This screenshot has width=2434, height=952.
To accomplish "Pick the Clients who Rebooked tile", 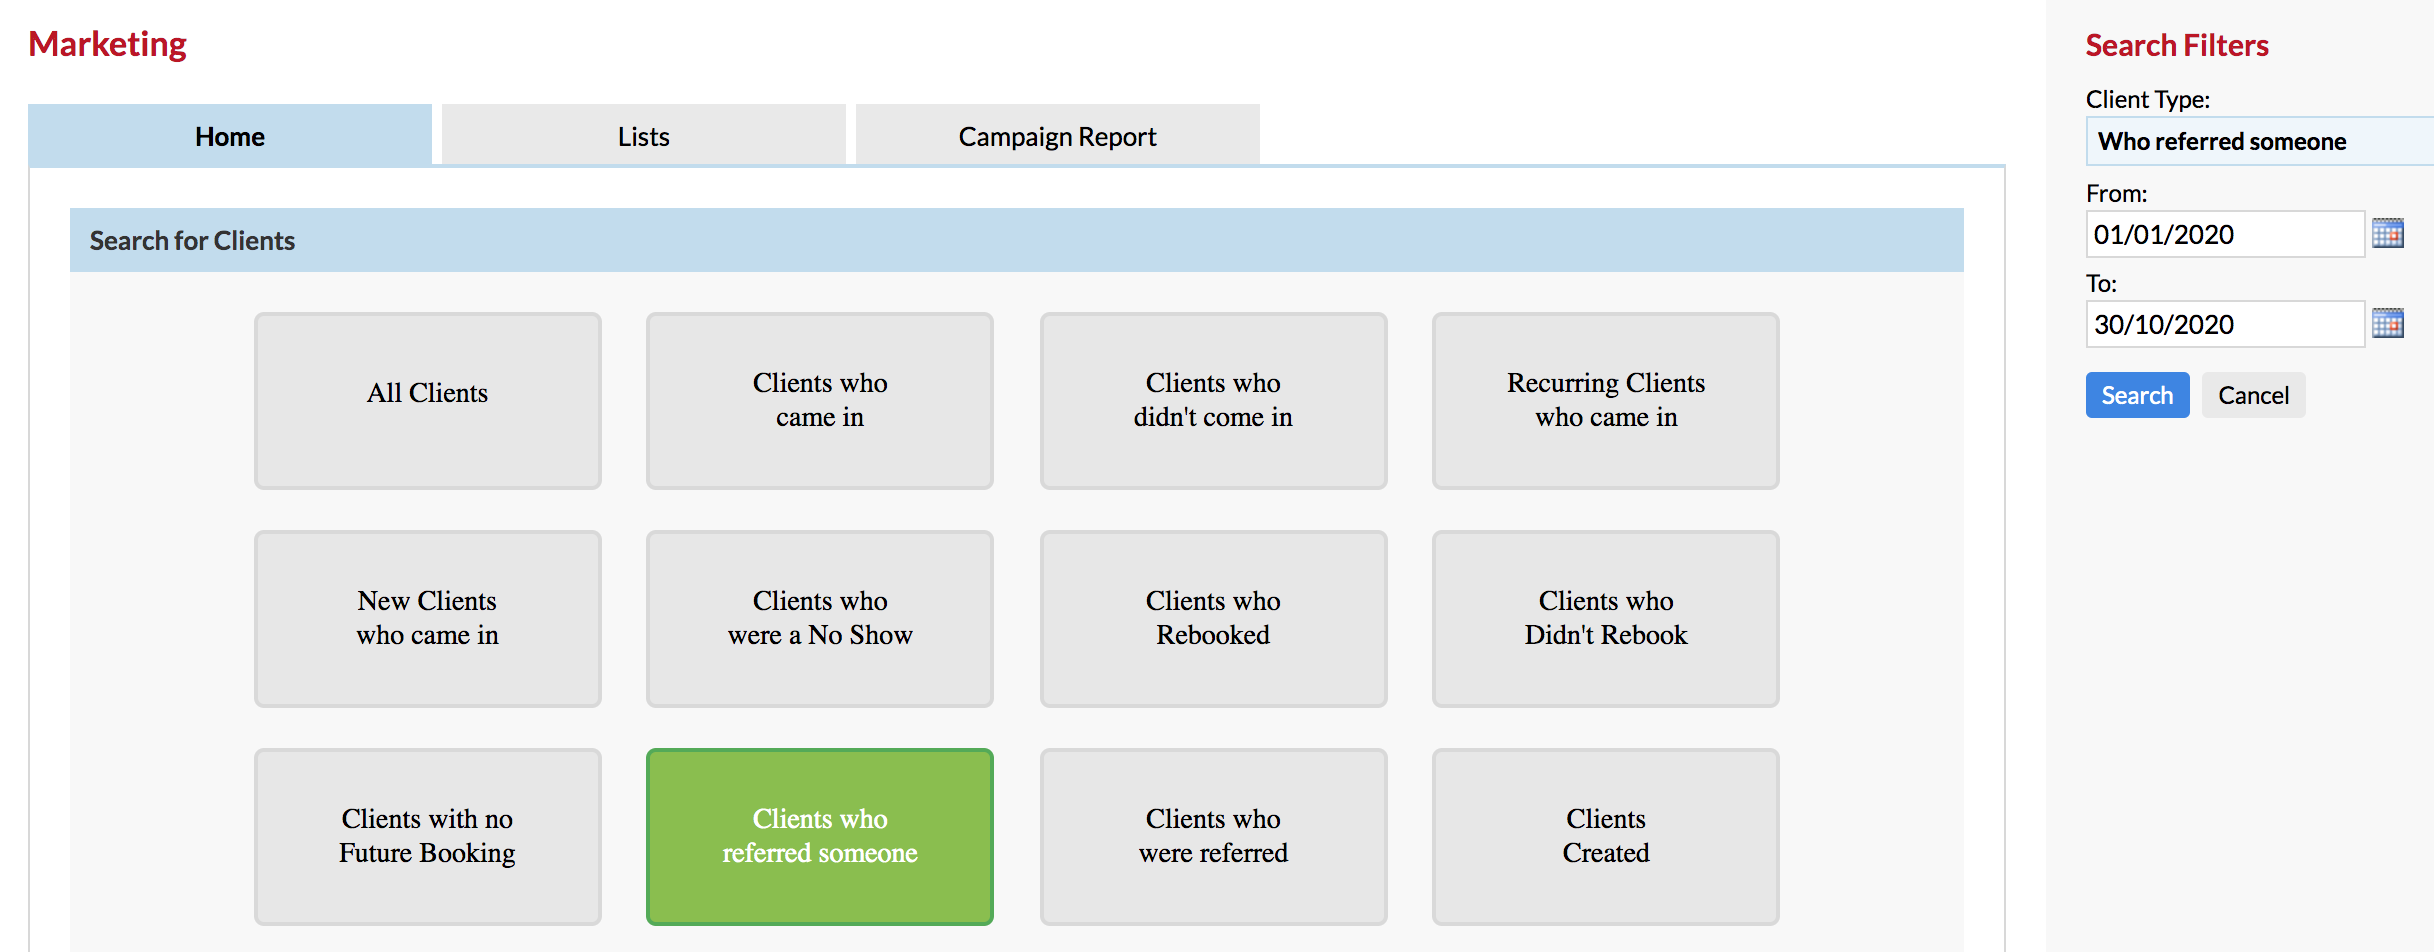I will pyautogui.click(x=1213, y=619).
